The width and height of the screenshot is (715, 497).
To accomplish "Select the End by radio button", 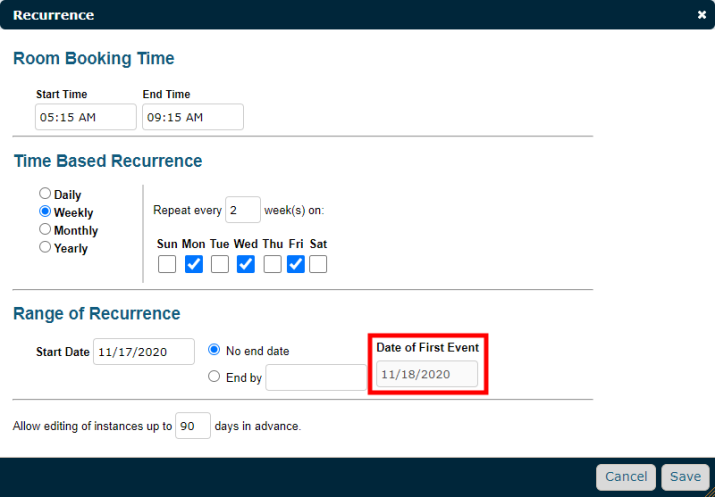I will (214, 376).
